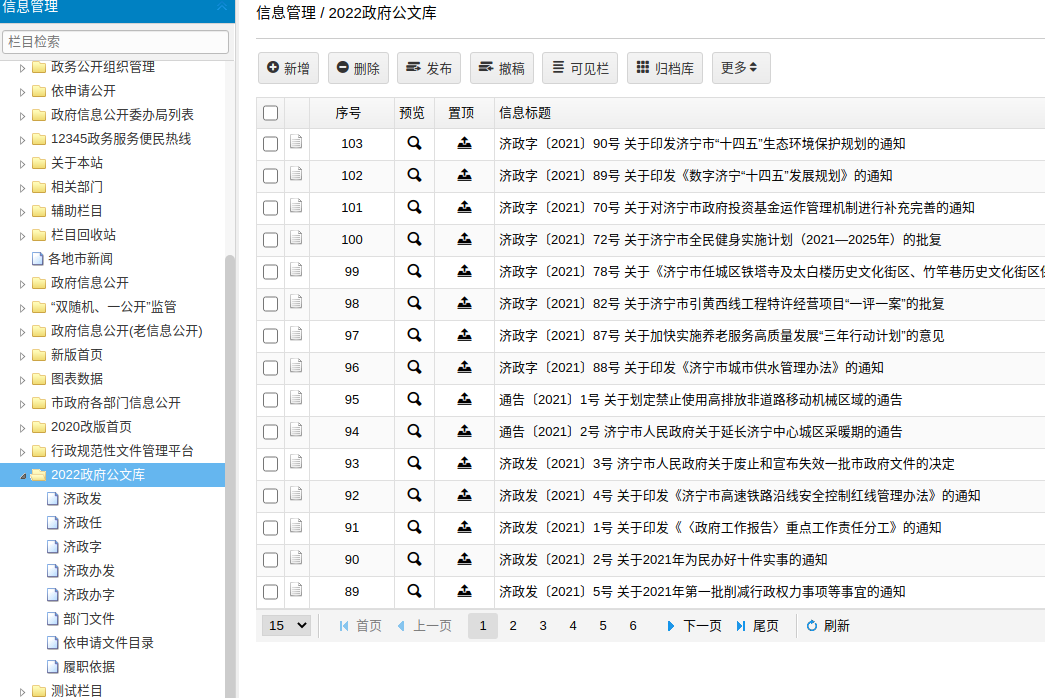Open the 济政任 tree item

(82, 523)
